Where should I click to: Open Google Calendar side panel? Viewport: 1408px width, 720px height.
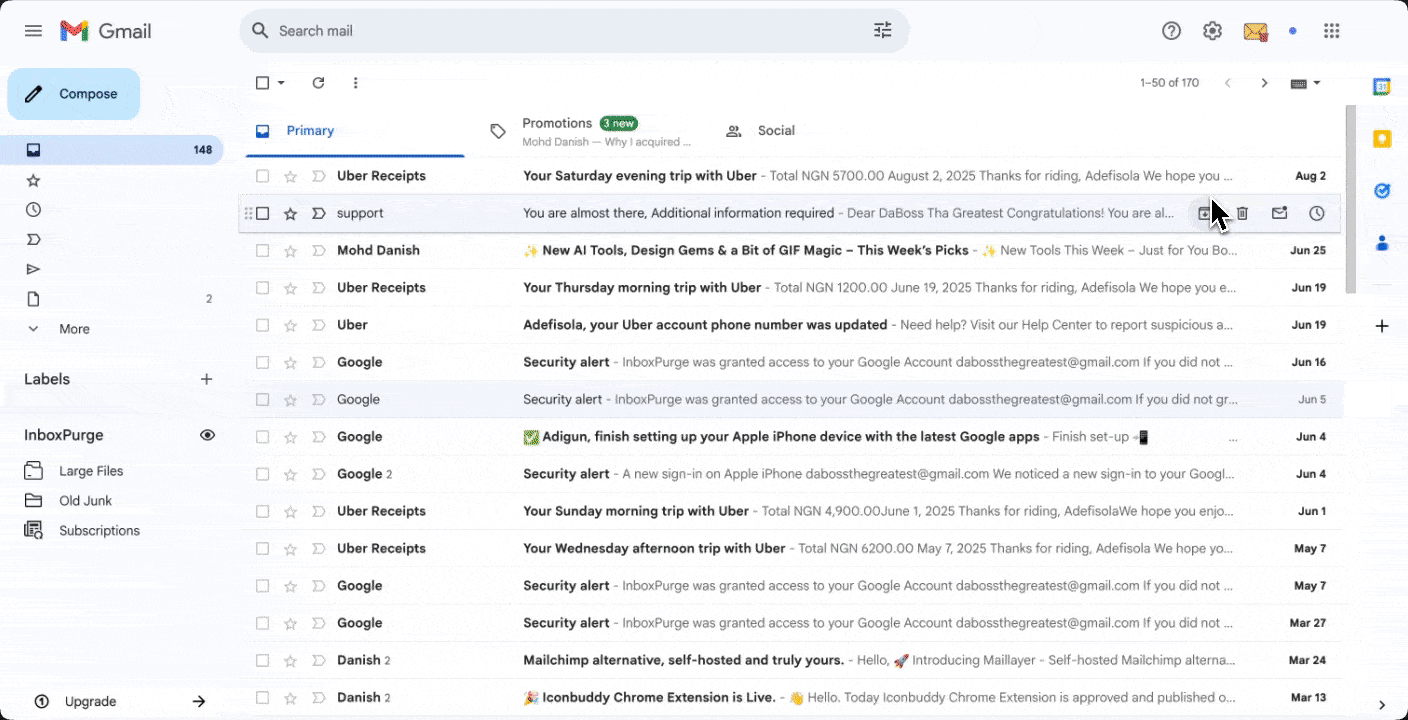pyautogui.click(x=1381, y=87)
